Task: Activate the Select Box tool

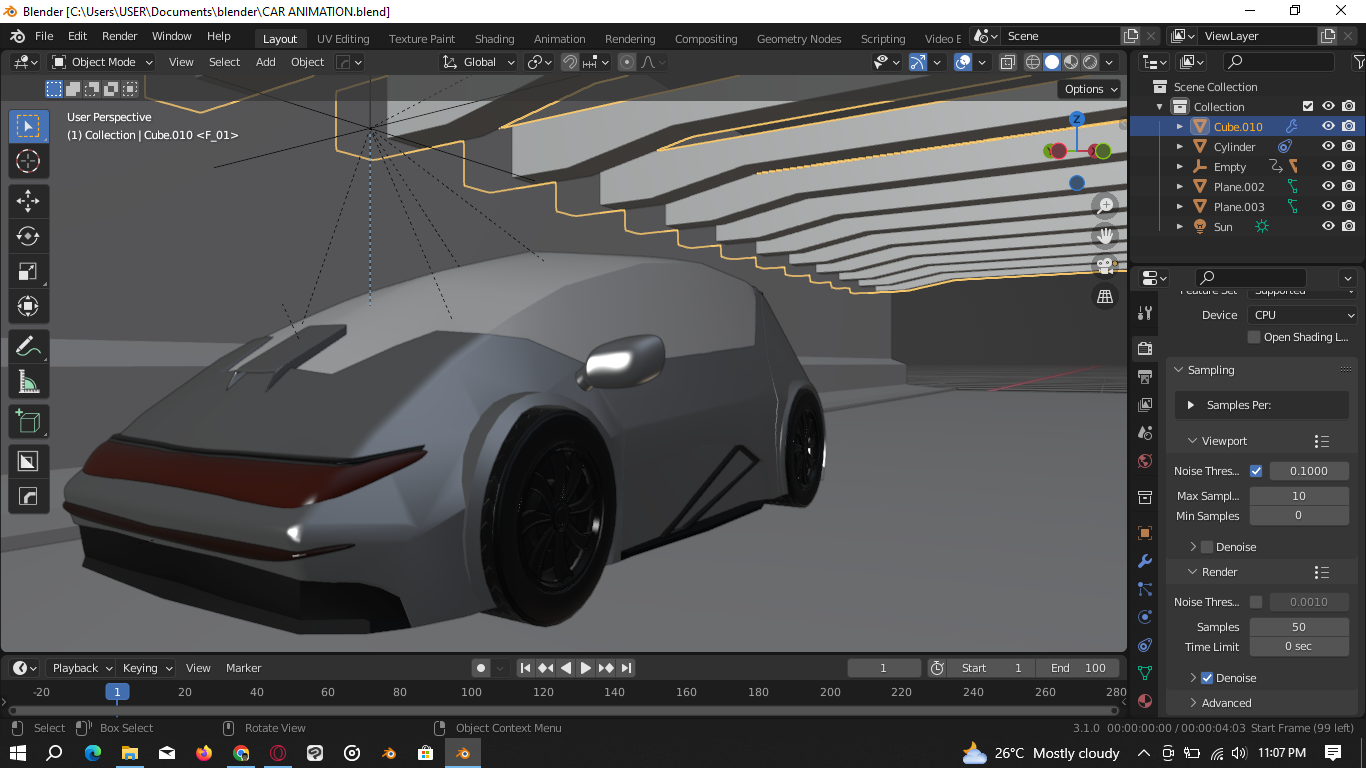Action: 28,126
